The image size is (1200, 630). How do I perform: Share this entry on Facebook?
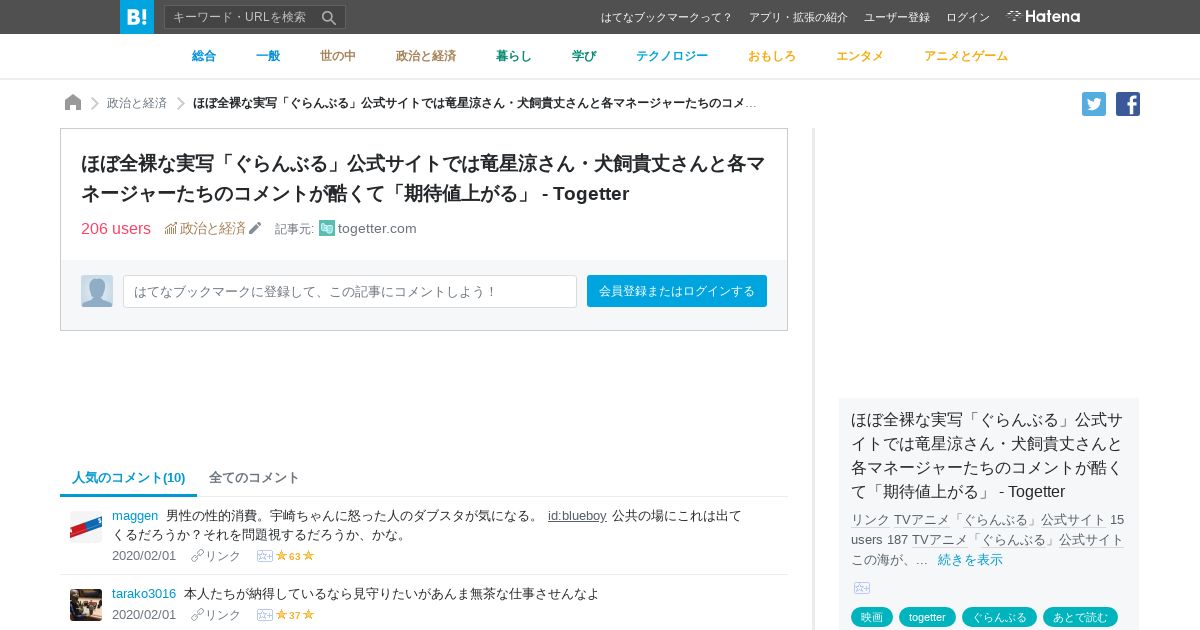(x=1128, y=104)
